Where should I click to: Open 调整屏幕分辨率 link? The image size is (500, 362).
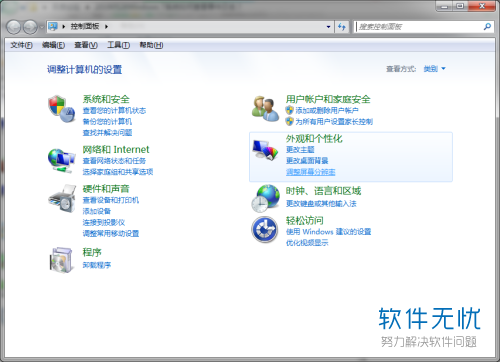click(311, 172)
